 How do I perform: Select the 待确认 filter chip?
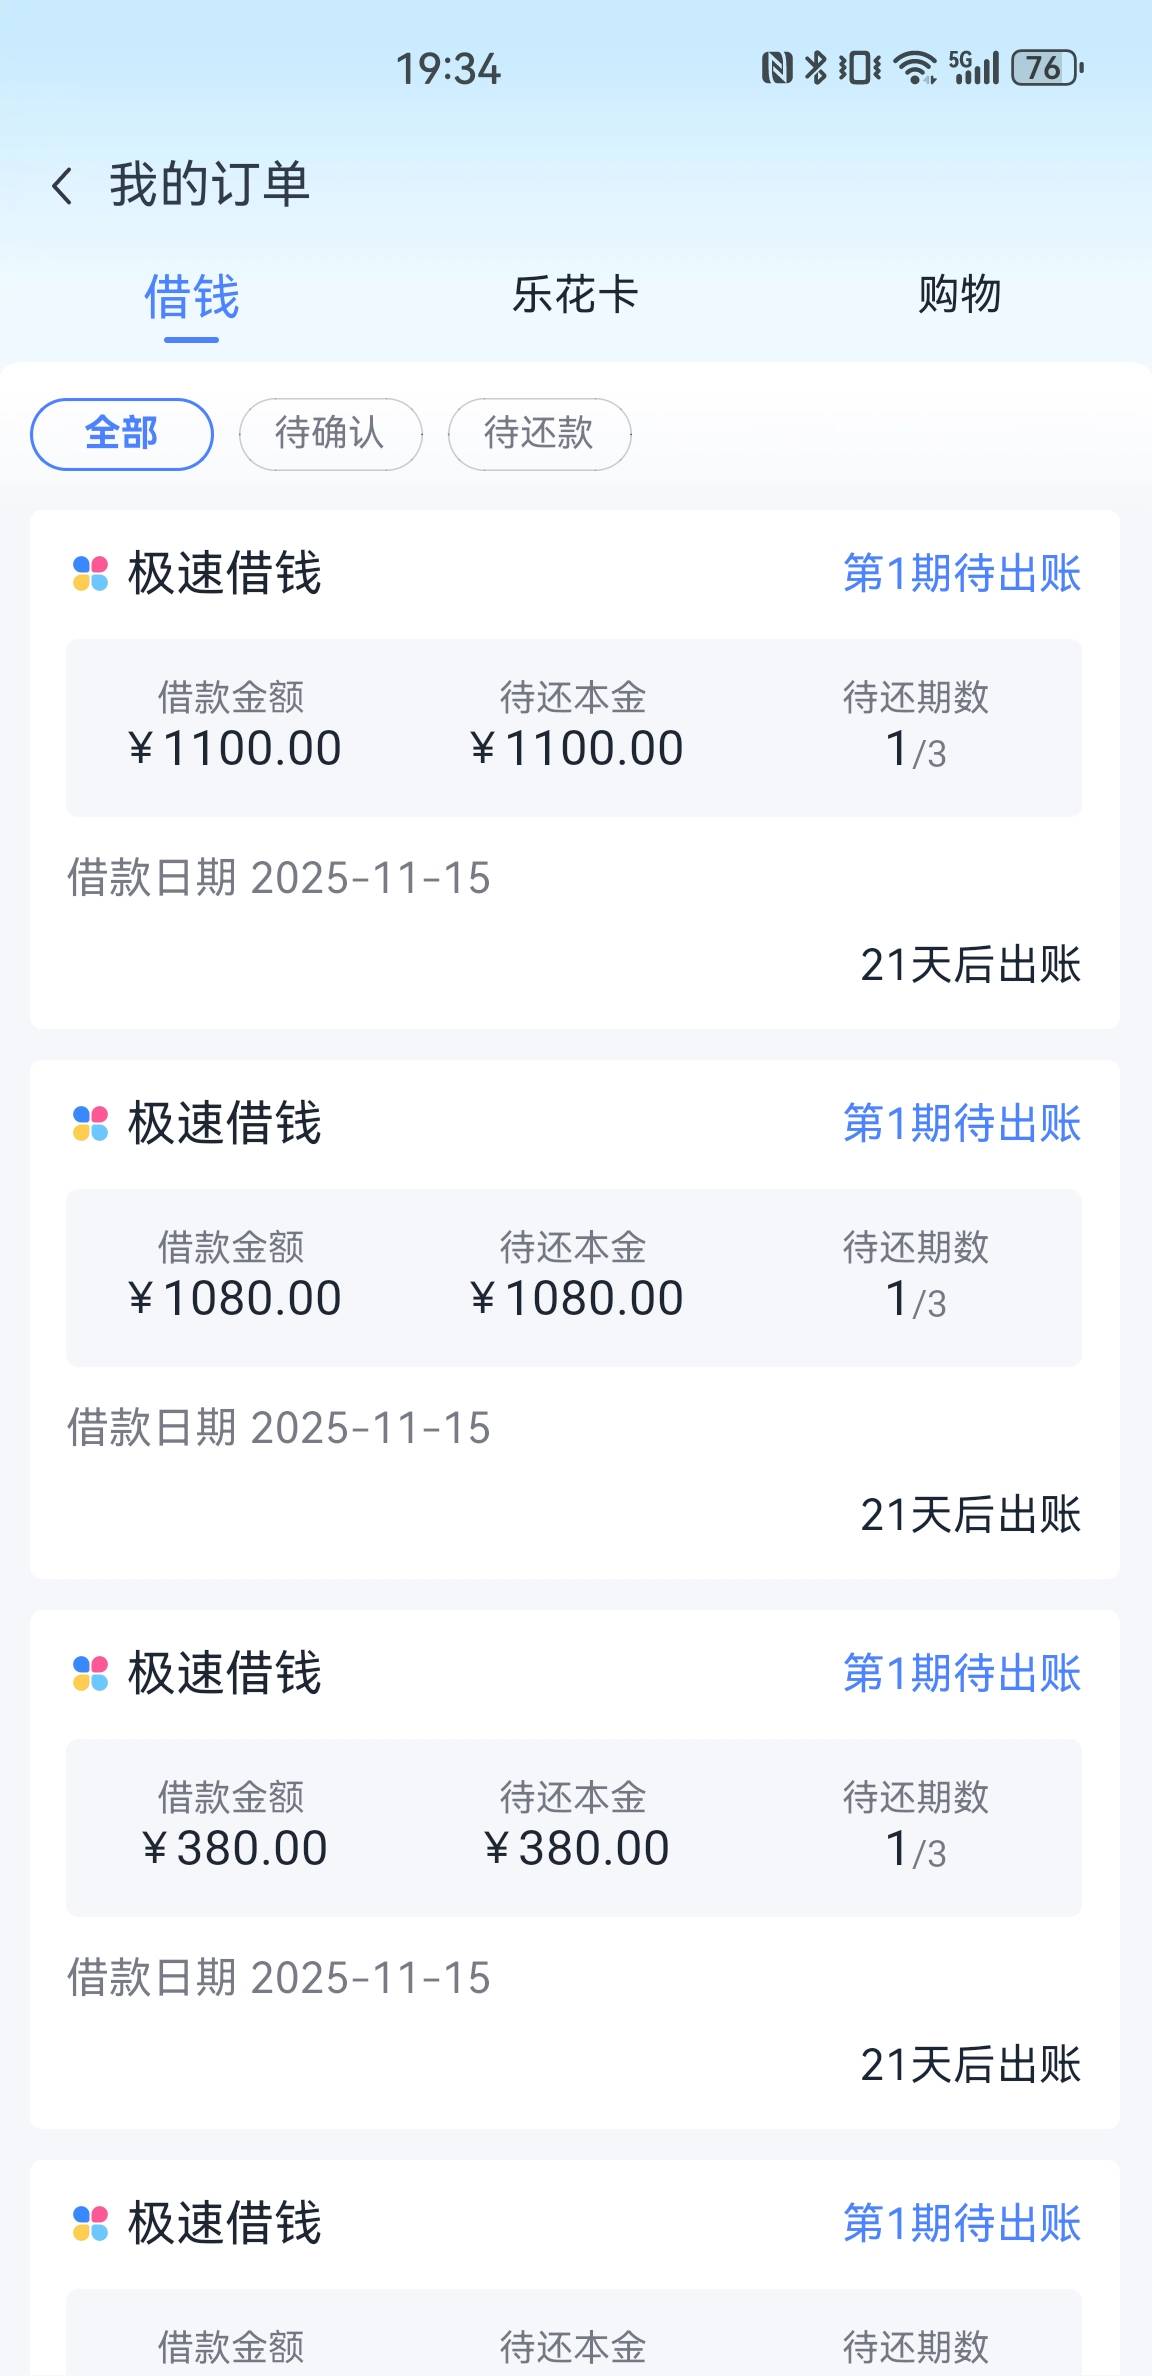coord(330,434)
